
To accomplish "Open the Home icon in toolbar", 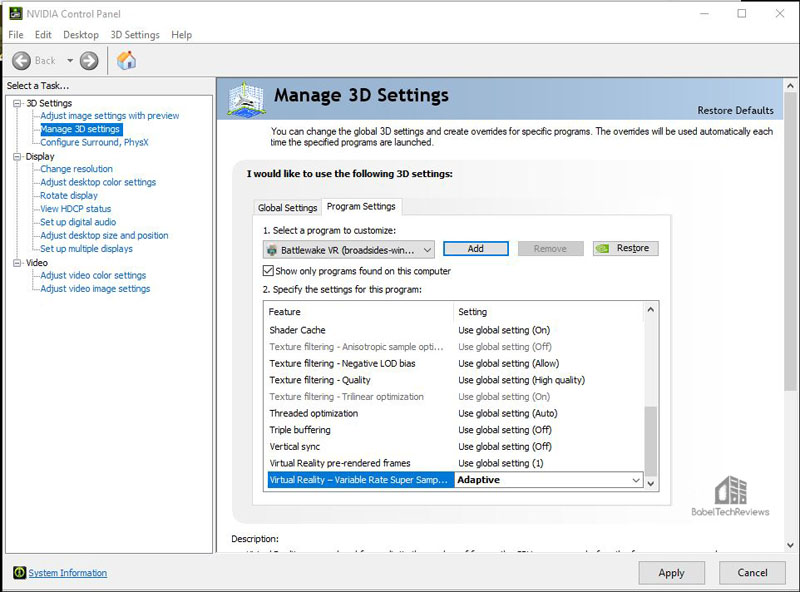I will (126, 60).
